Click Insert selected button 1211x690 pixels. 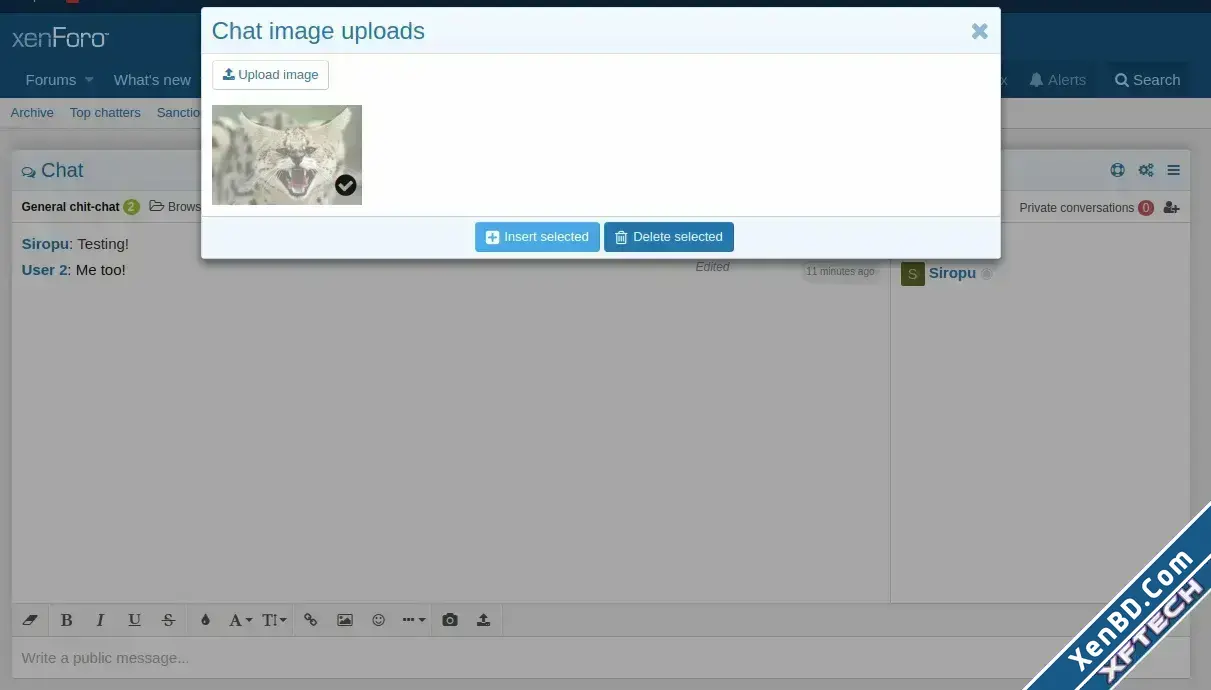(537, 237)
